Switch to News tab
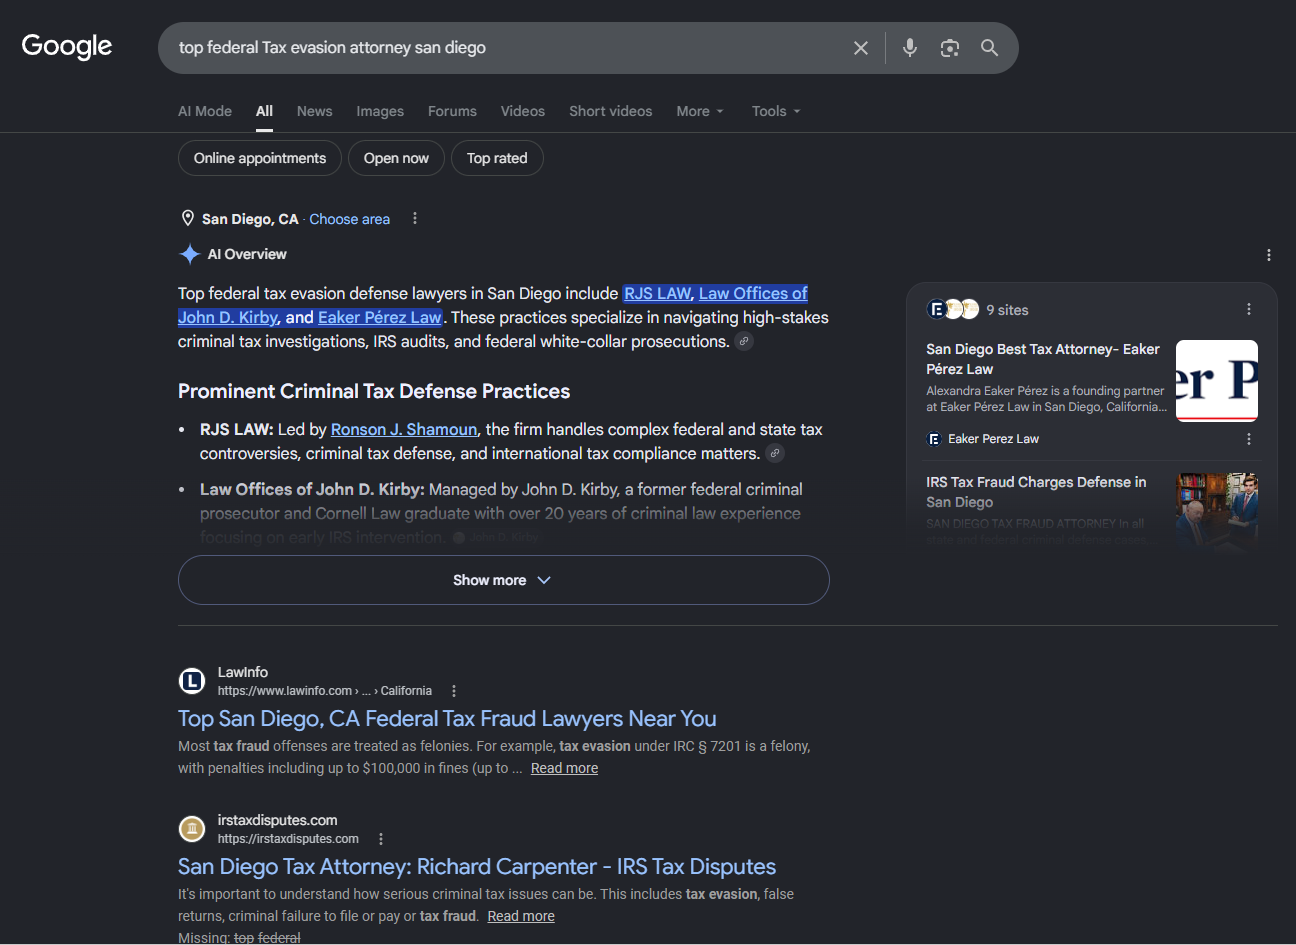Viewport: 1296px width, 945px height. click(x=314, y=111)
